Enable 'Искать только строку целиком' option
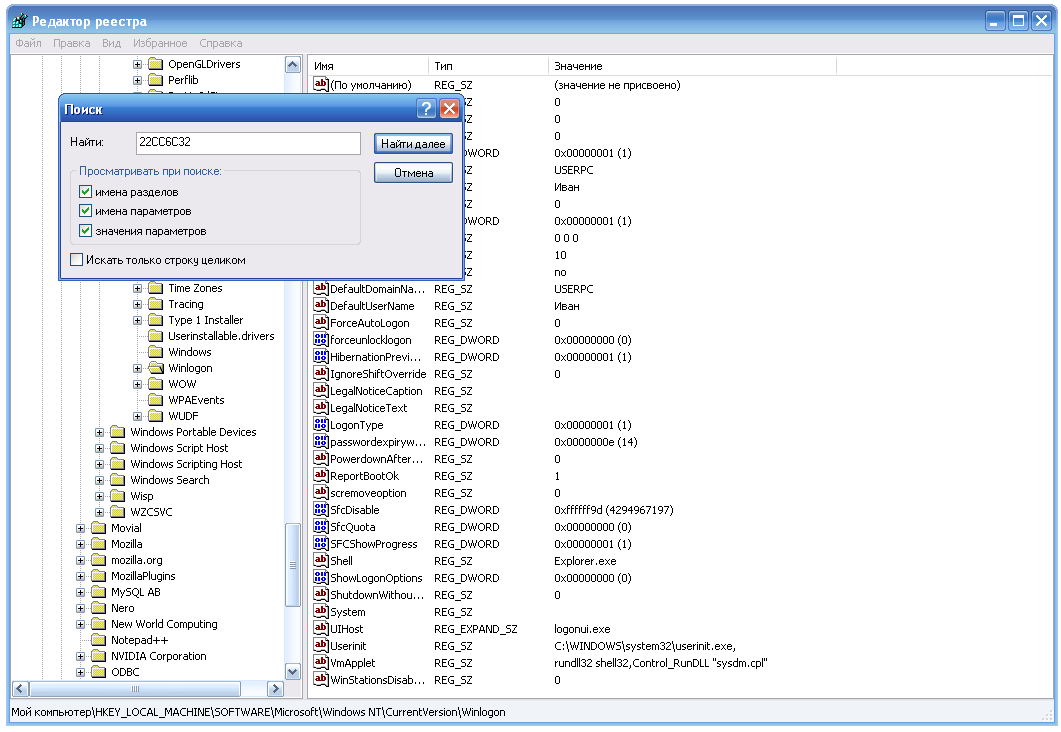1061x732 pixels. [x=77, y=260]
